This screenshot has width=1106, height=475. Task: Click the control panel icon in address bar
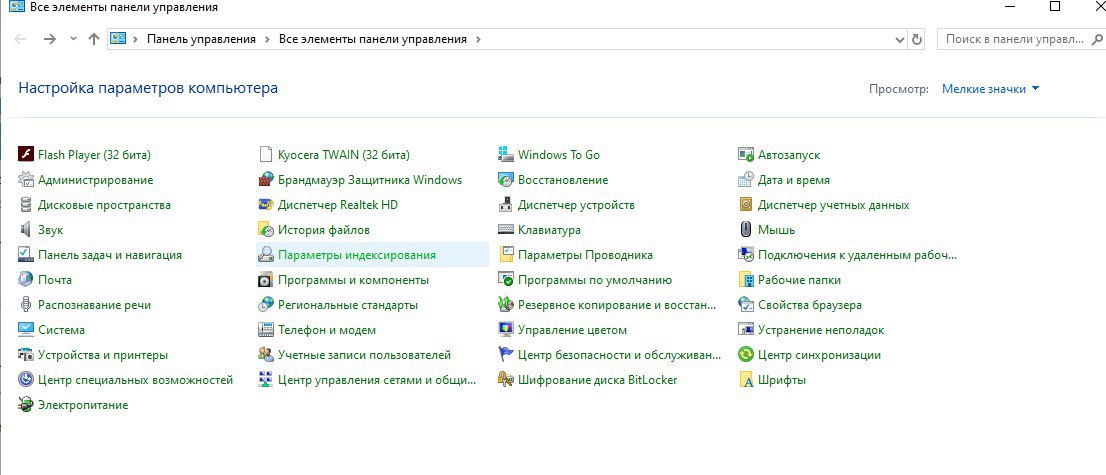click(x=118, y=40)
